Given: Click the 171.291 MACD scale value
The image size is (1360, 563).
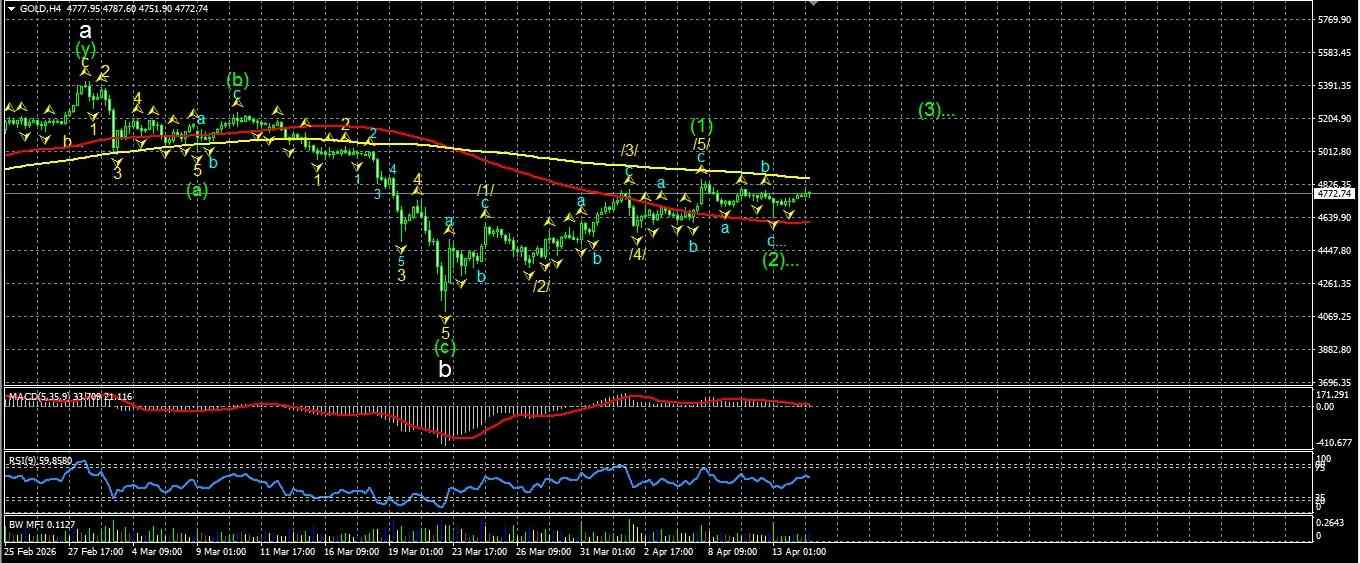Looking at the screenshot, I should [x=1333, y=395].
